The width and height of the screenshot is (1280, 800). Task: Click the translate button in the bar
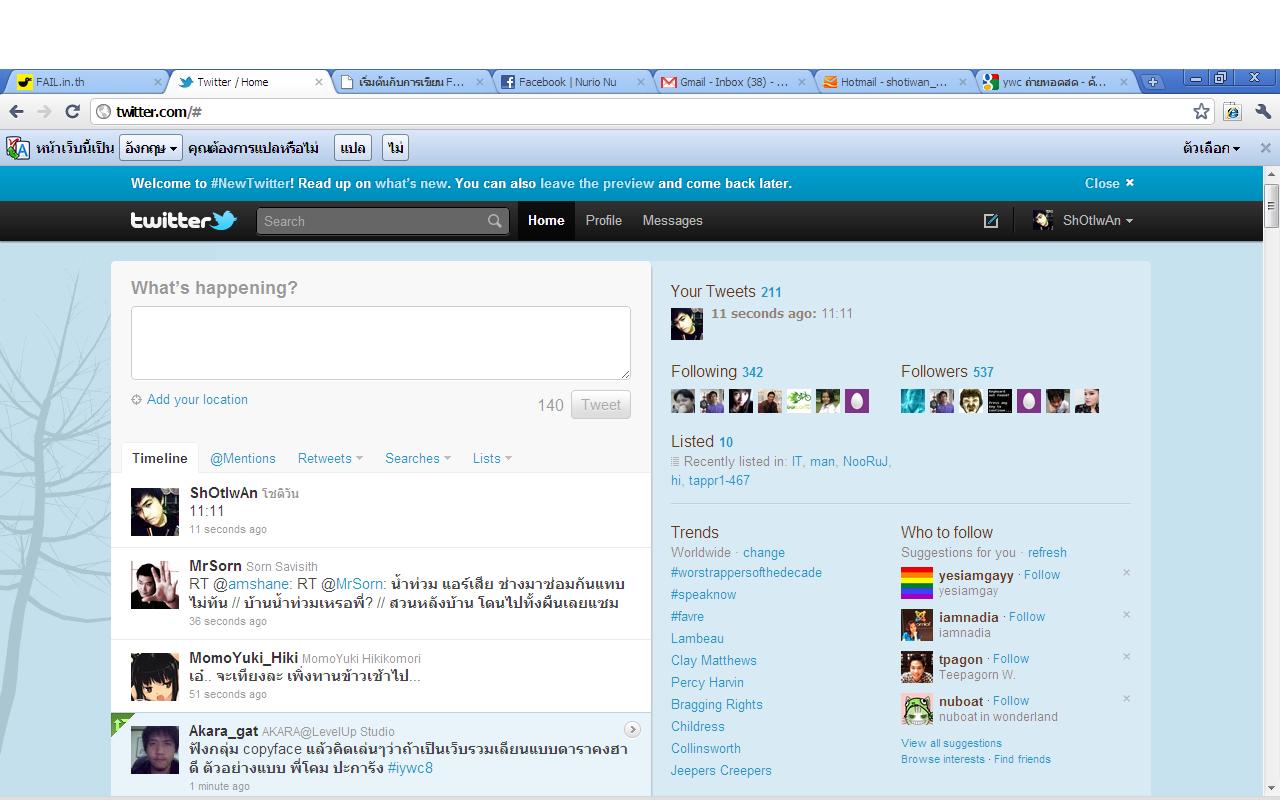click(353, 148)
